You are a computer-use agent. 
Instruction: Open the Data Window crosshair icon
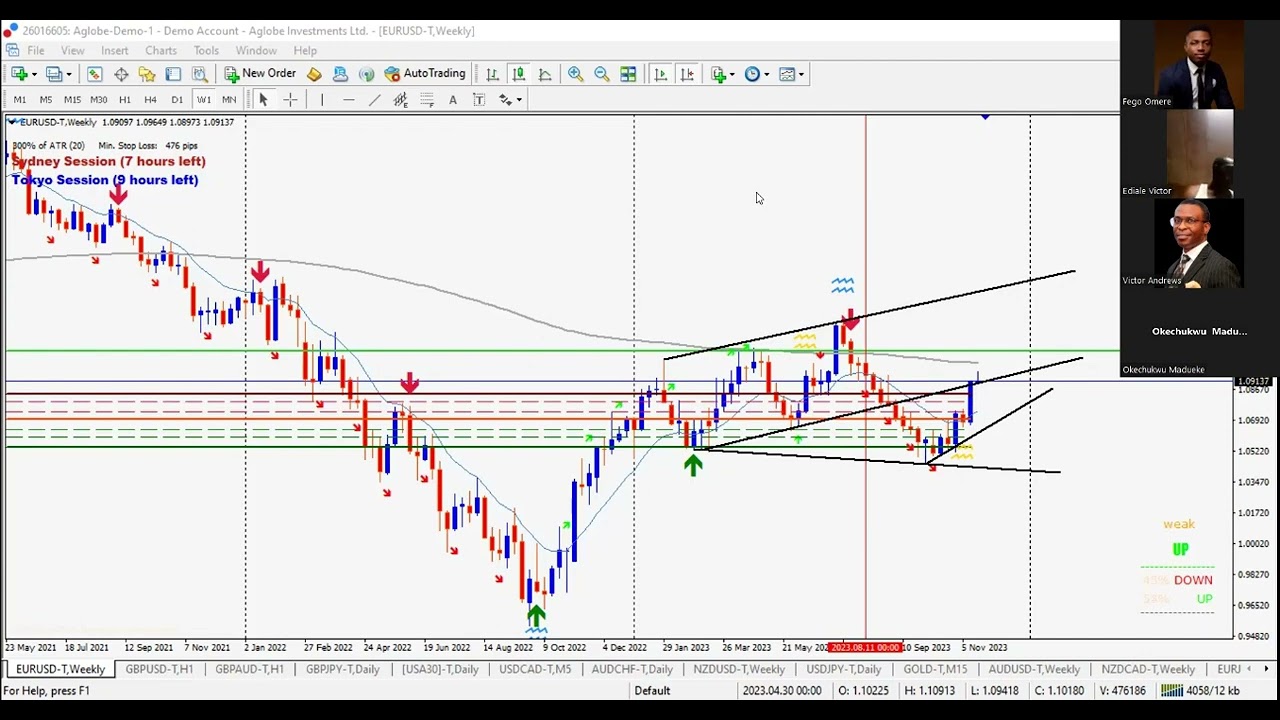pos(121,74)
